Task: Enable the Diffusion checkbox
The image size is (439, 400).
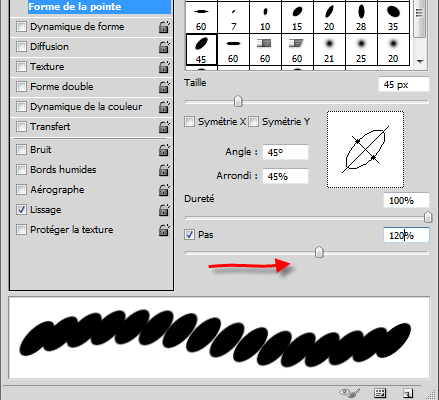Action: (x=21, y=47)
